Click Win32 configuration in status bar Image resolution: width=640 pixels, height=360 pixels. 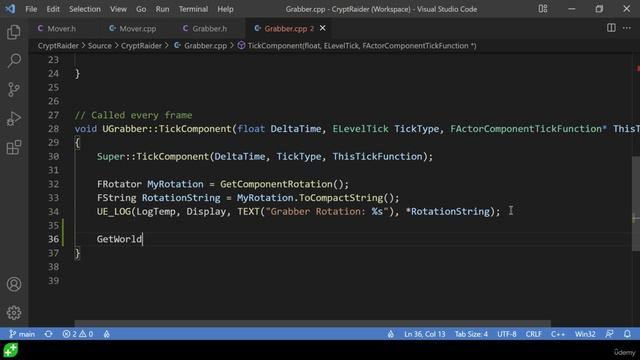click(x=585, y=334)
